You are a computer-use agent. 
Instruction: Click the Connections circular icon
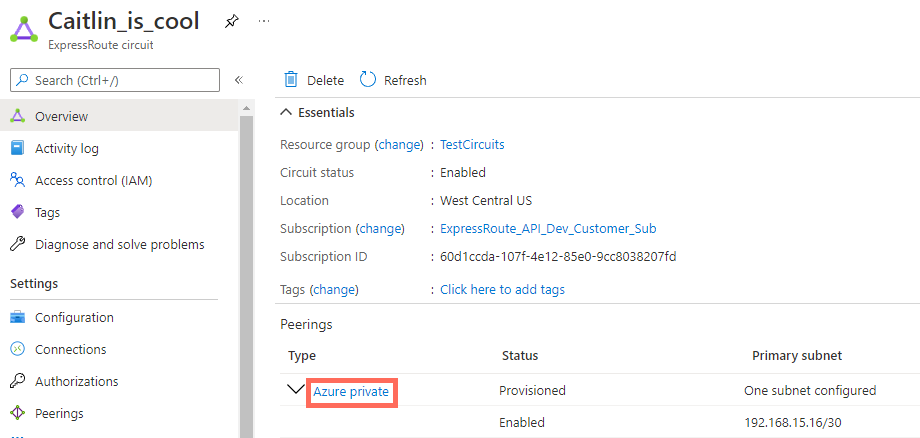pos(18,349)
